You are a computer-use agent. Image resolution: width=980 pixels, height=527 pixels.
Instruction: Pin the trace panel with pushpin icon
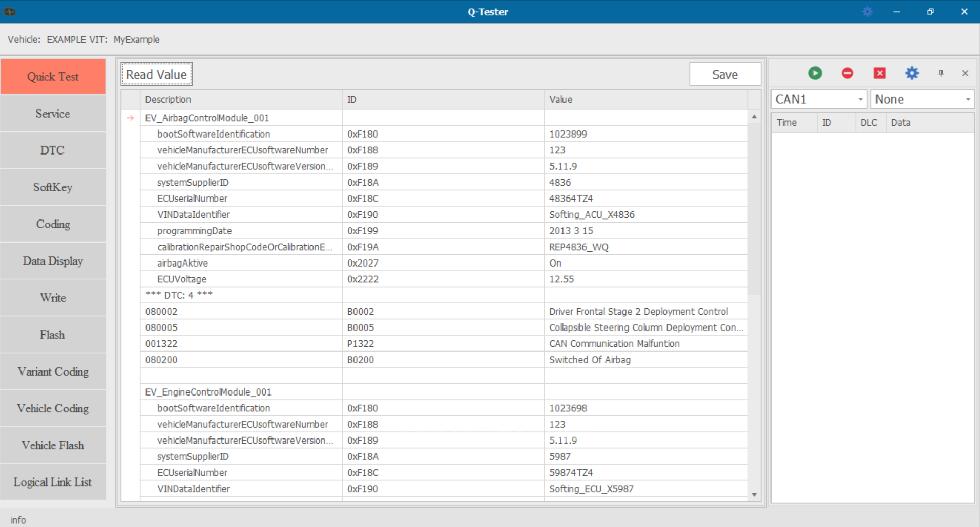[x=941, y=73]
